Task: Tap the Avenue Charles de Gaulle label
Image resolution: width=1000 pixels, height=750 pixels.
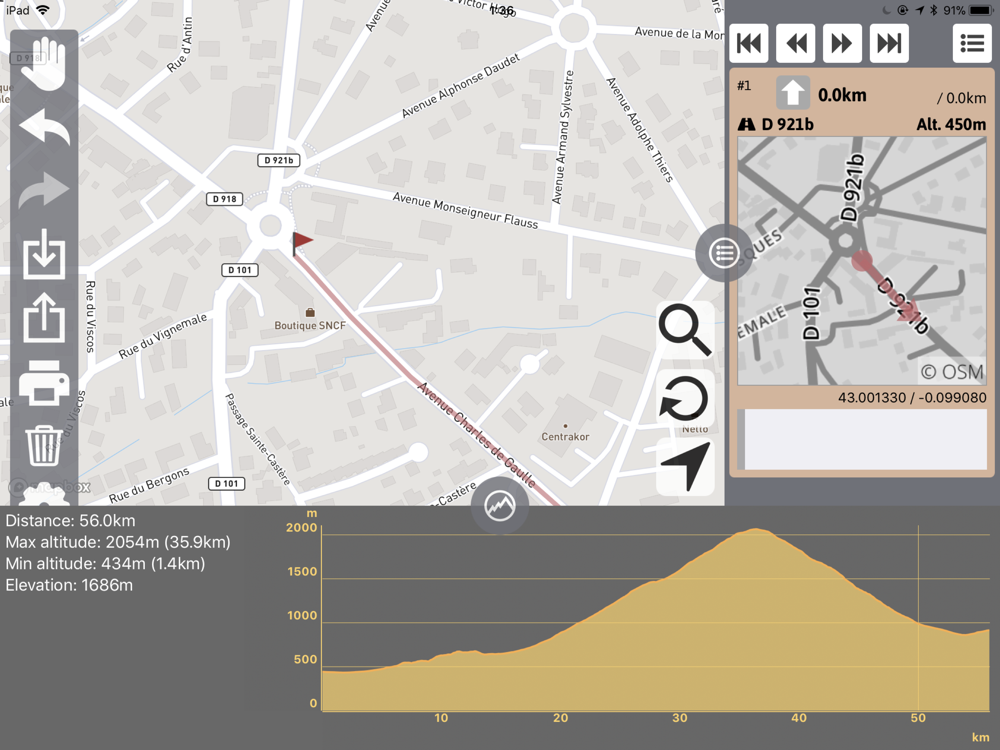Action: [x=476, y=434]
